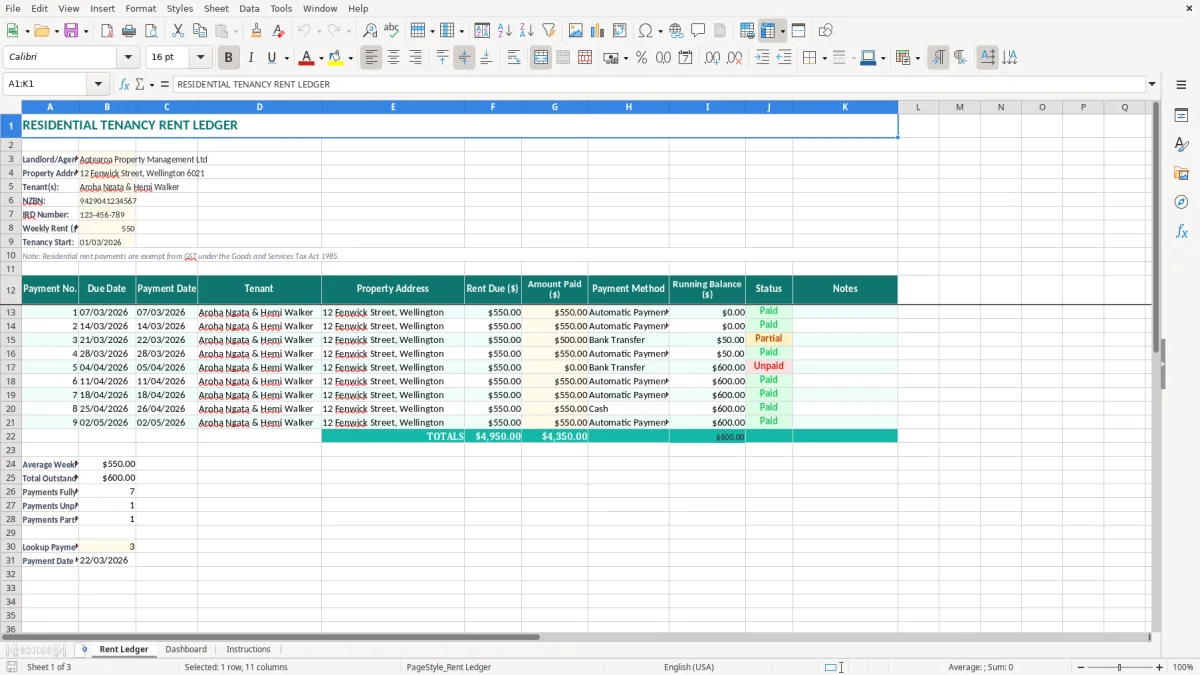This screenshot has width=1200, height=675.
Task: Click the Sum (Σ) button
Action: coord(139,85)
